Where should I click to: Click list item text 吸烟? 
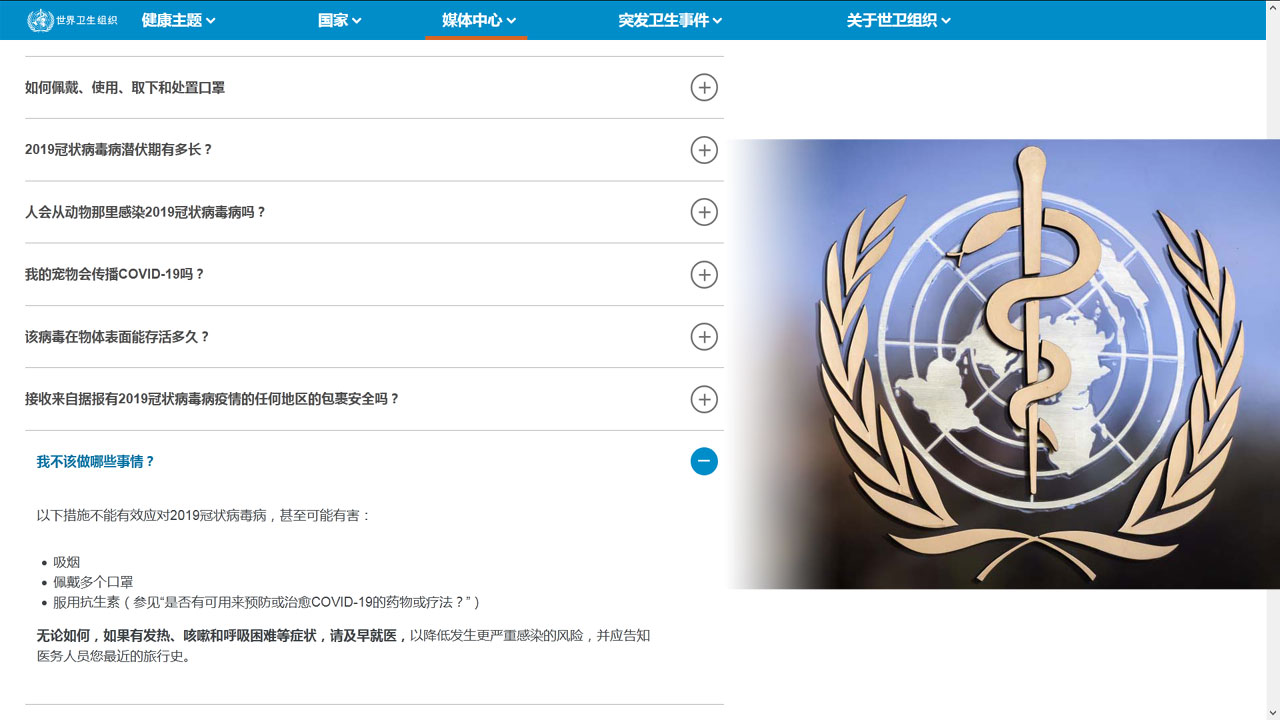(x=67, y=563)
